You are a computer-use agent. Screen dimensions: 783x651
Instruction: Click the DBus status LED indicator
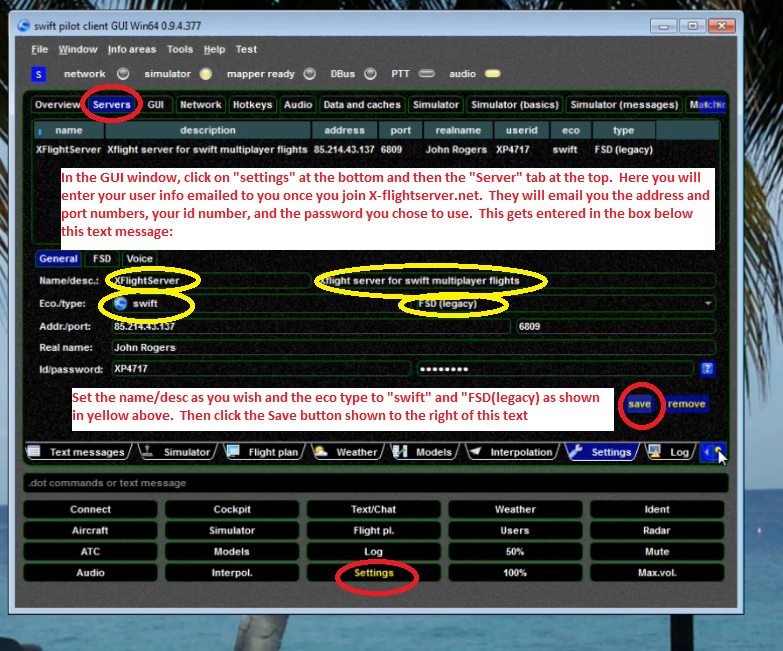tap(371, 73)
